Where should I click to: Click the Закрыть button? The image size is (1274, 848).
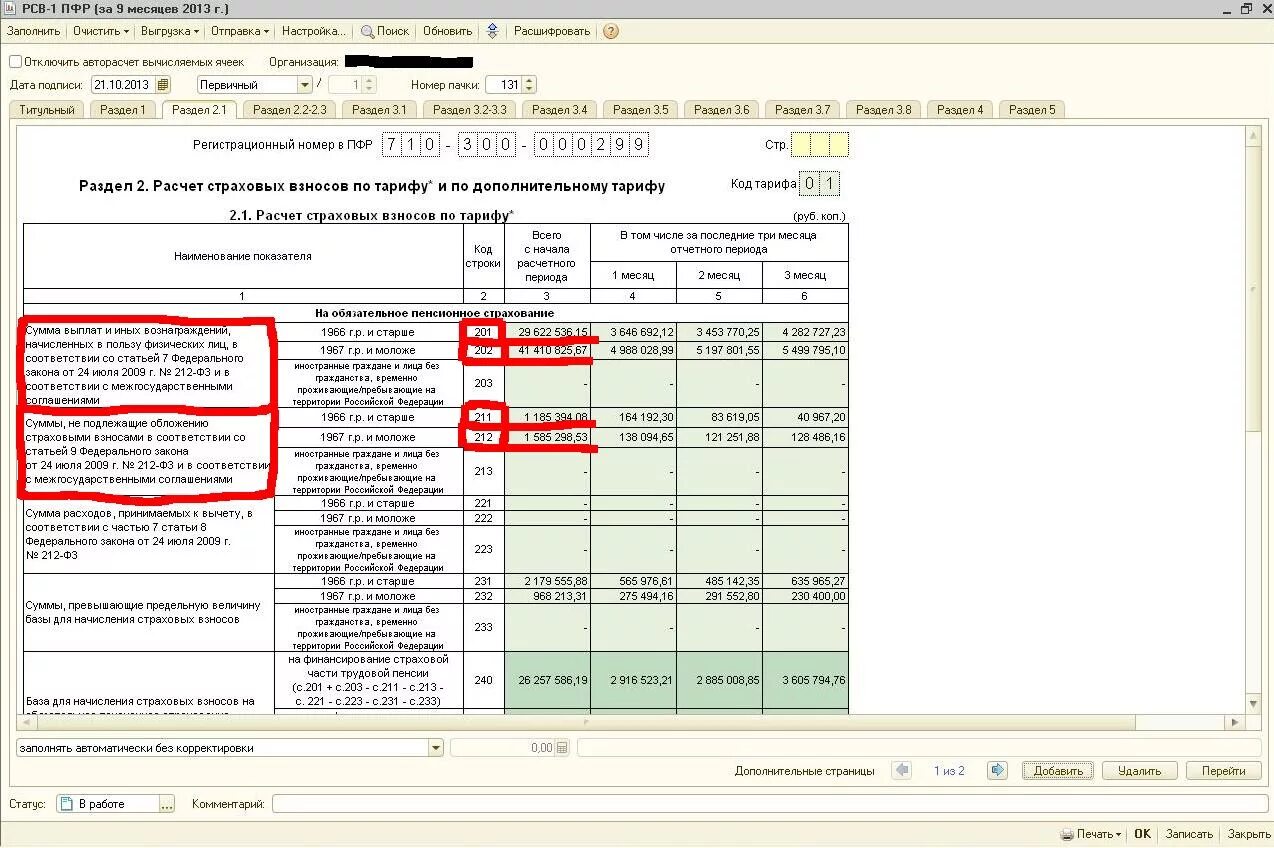tap(1248, 834)
